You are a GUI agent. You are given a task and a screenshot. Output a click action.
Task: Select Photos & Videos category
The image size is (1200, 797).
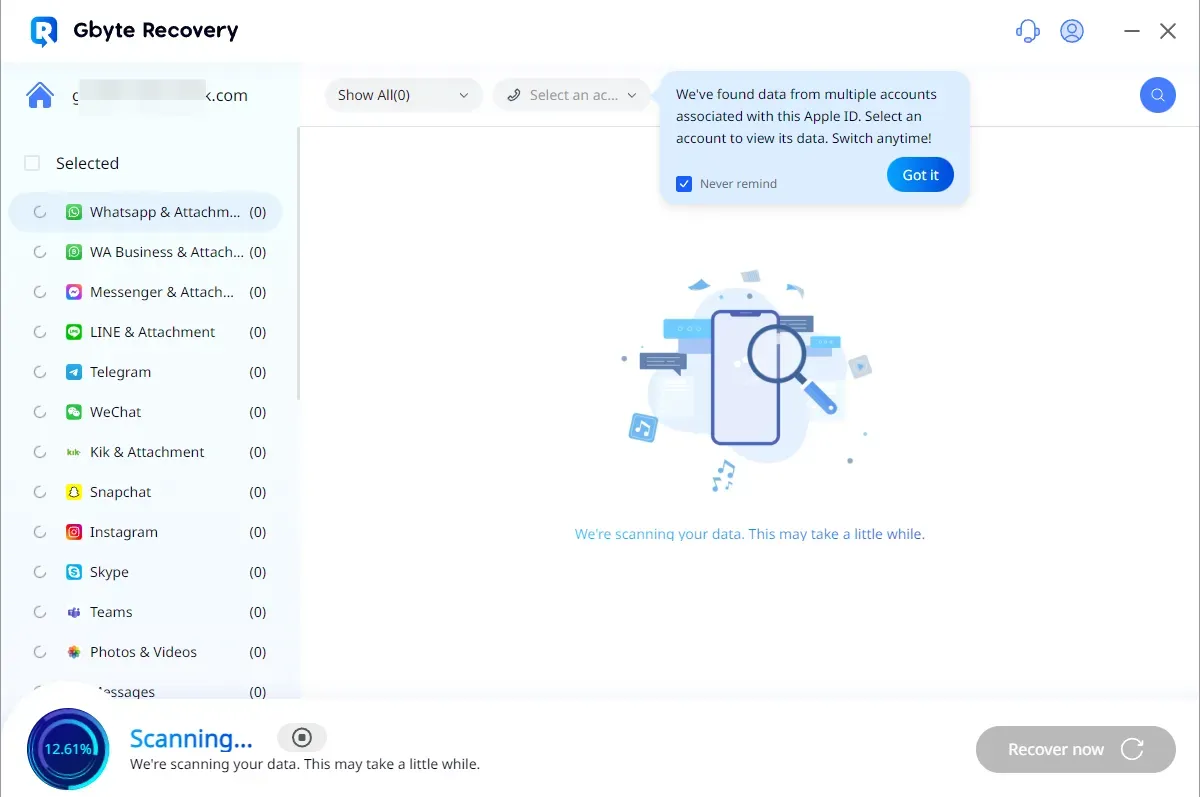pos(143,652)
